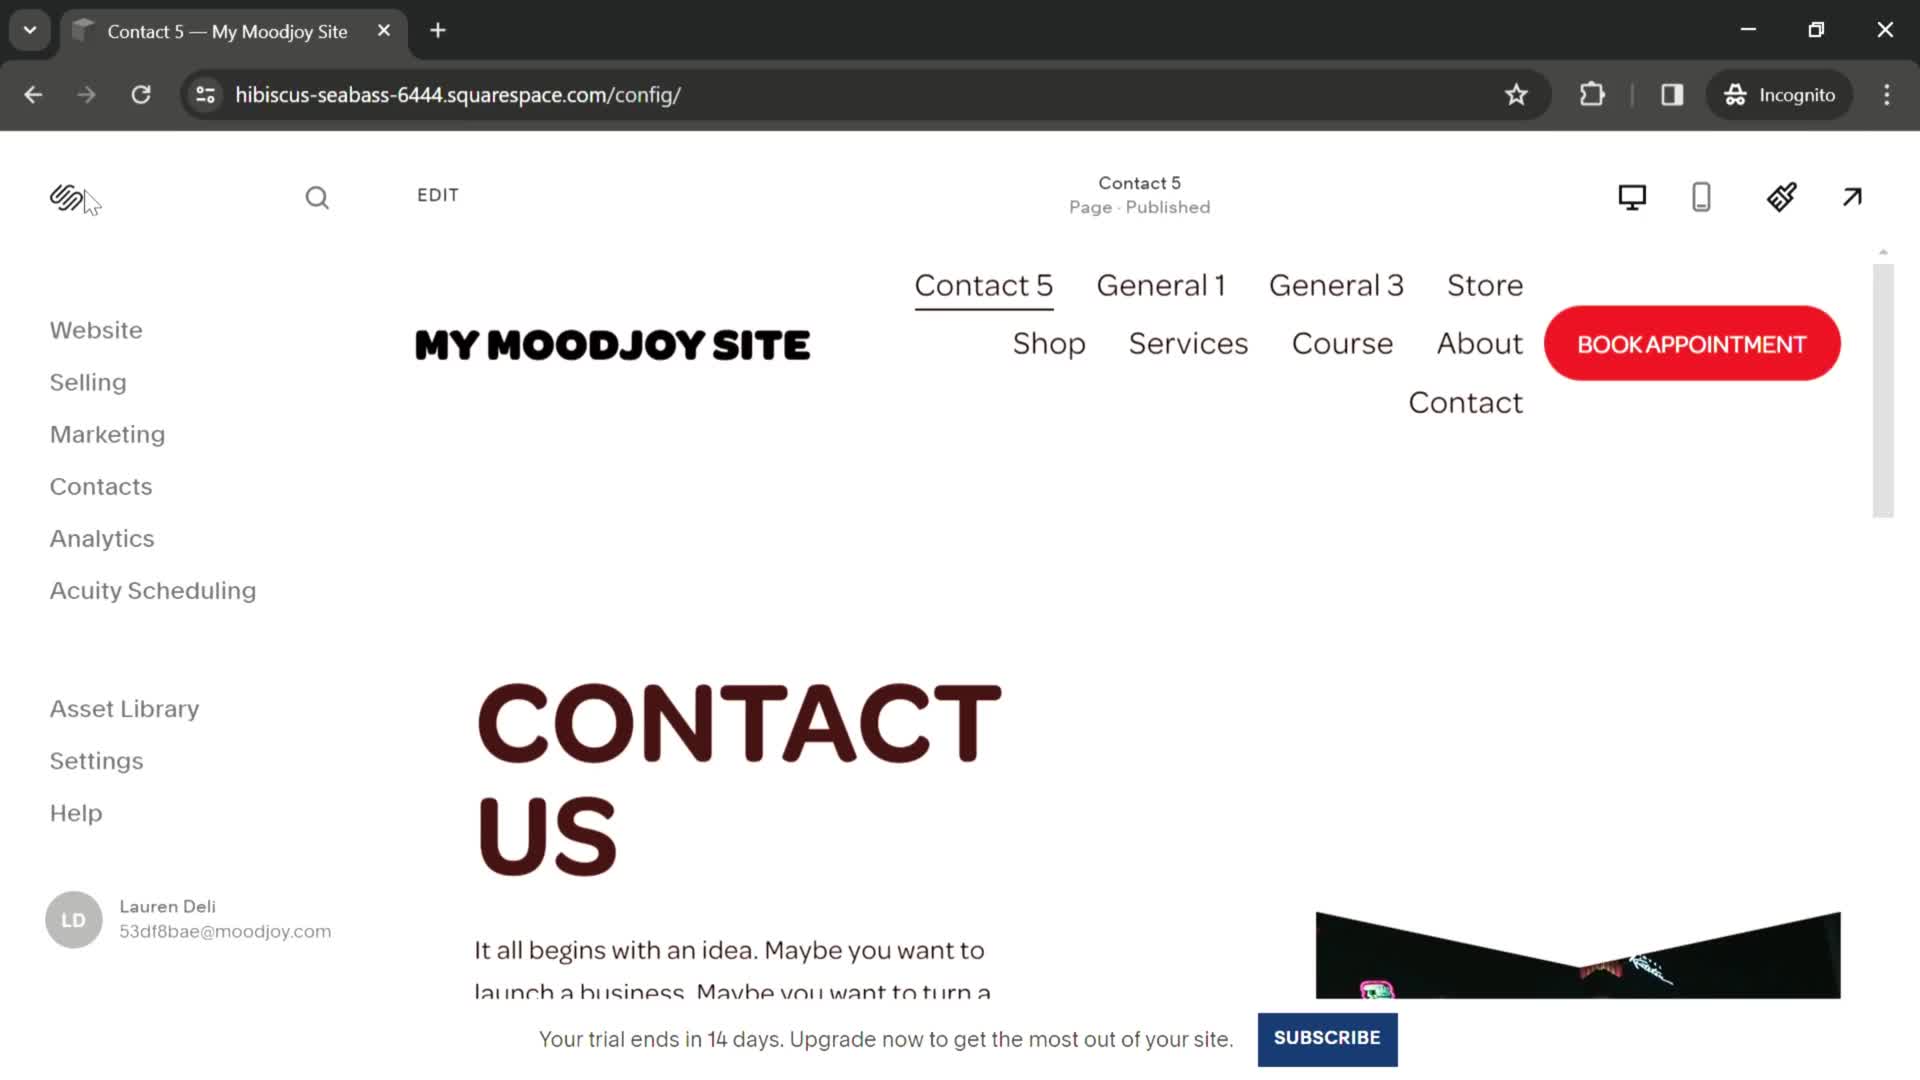The image size is (1920, 1080).
Task: Open the Website settings menu
Action: tap(96, 330)
